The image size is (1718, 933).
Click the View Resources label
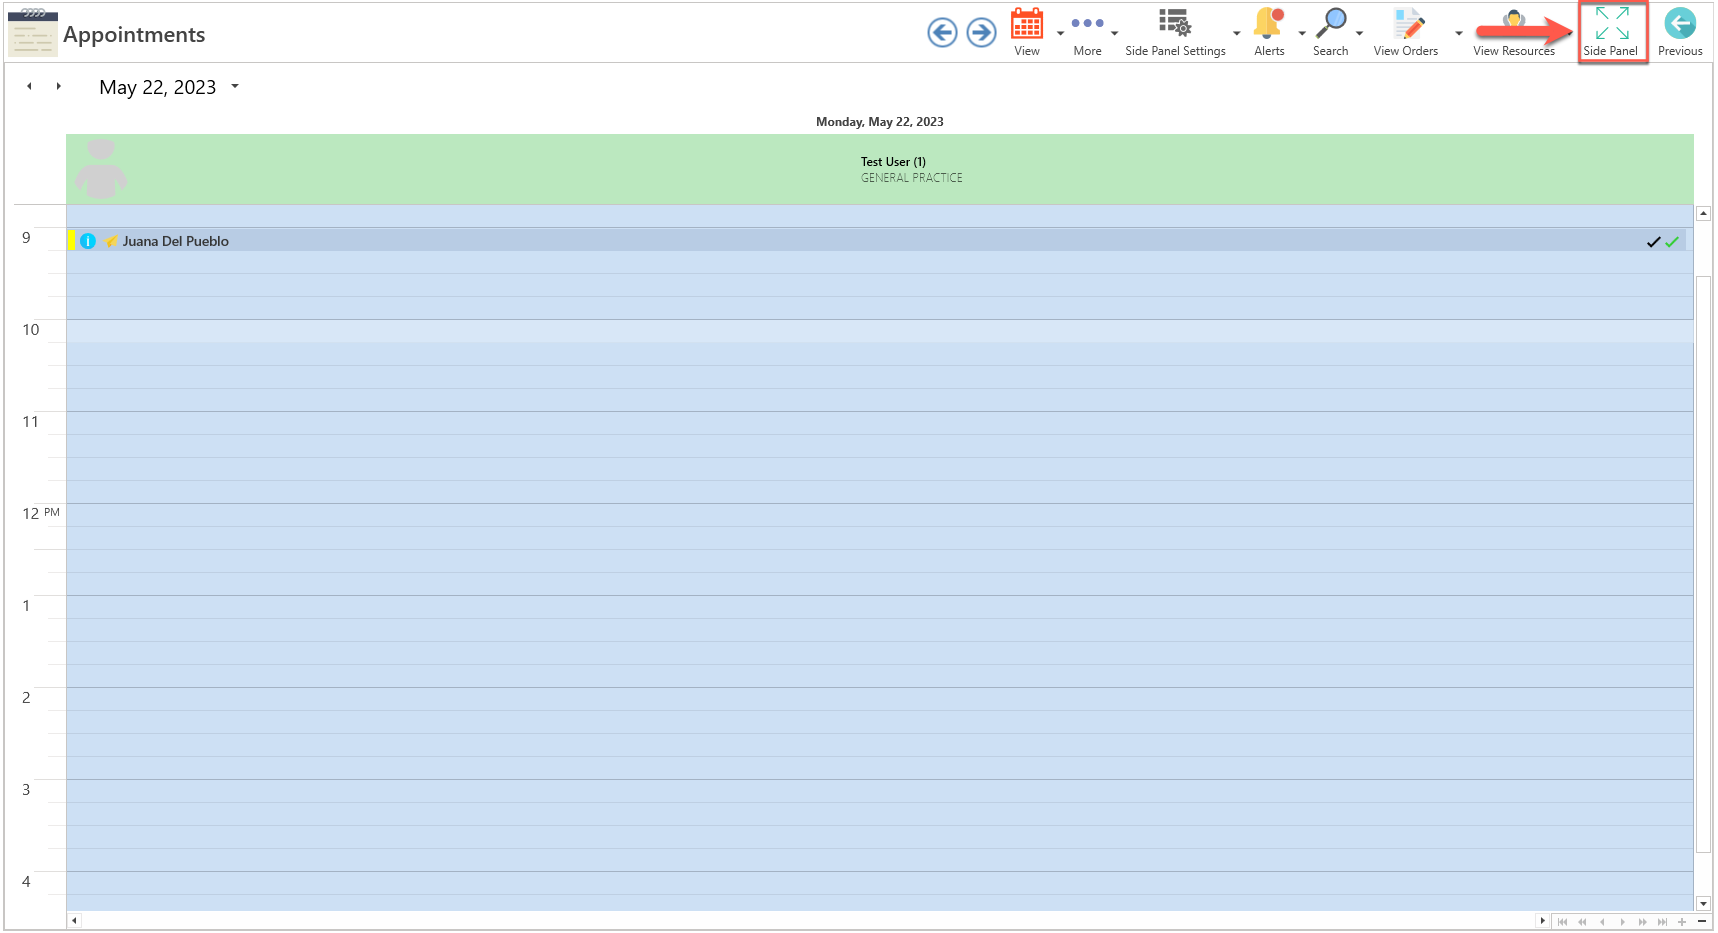coord(1514,51)
